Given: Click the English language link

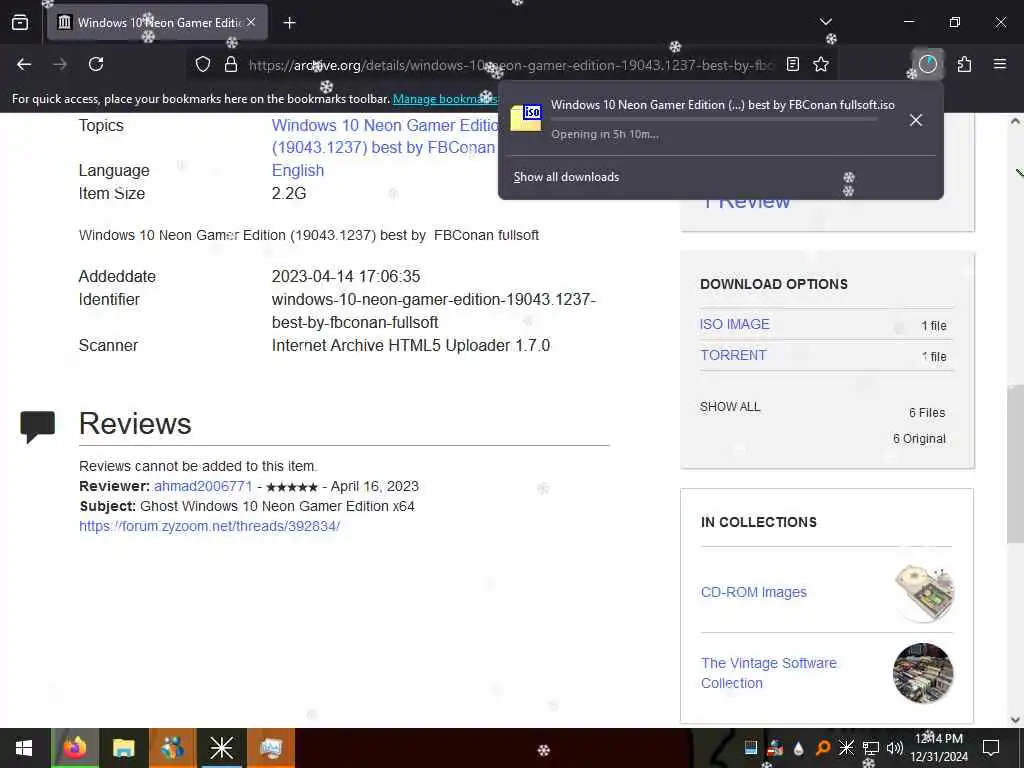Looking at the screenshot, I should (298, 170).
